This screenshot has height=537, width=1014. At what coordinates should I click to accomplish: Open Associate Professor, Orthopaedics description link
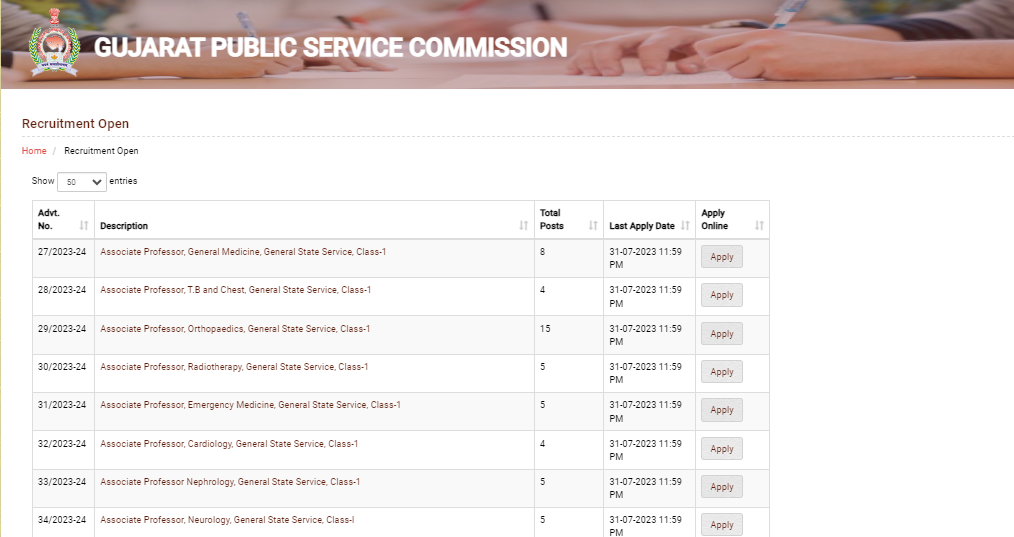pyautogui.click(x=235, y=329)
